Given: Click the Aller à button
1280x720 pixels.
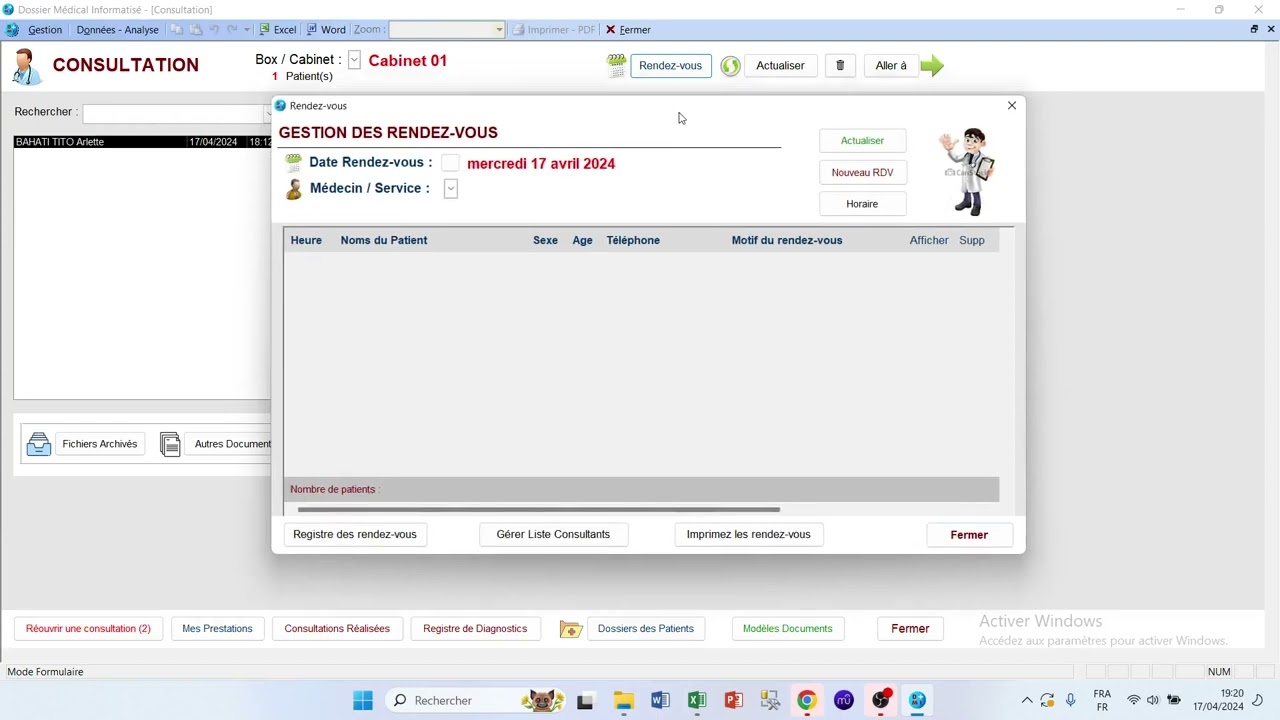Looking at the screenshot, I should (891, 66).
